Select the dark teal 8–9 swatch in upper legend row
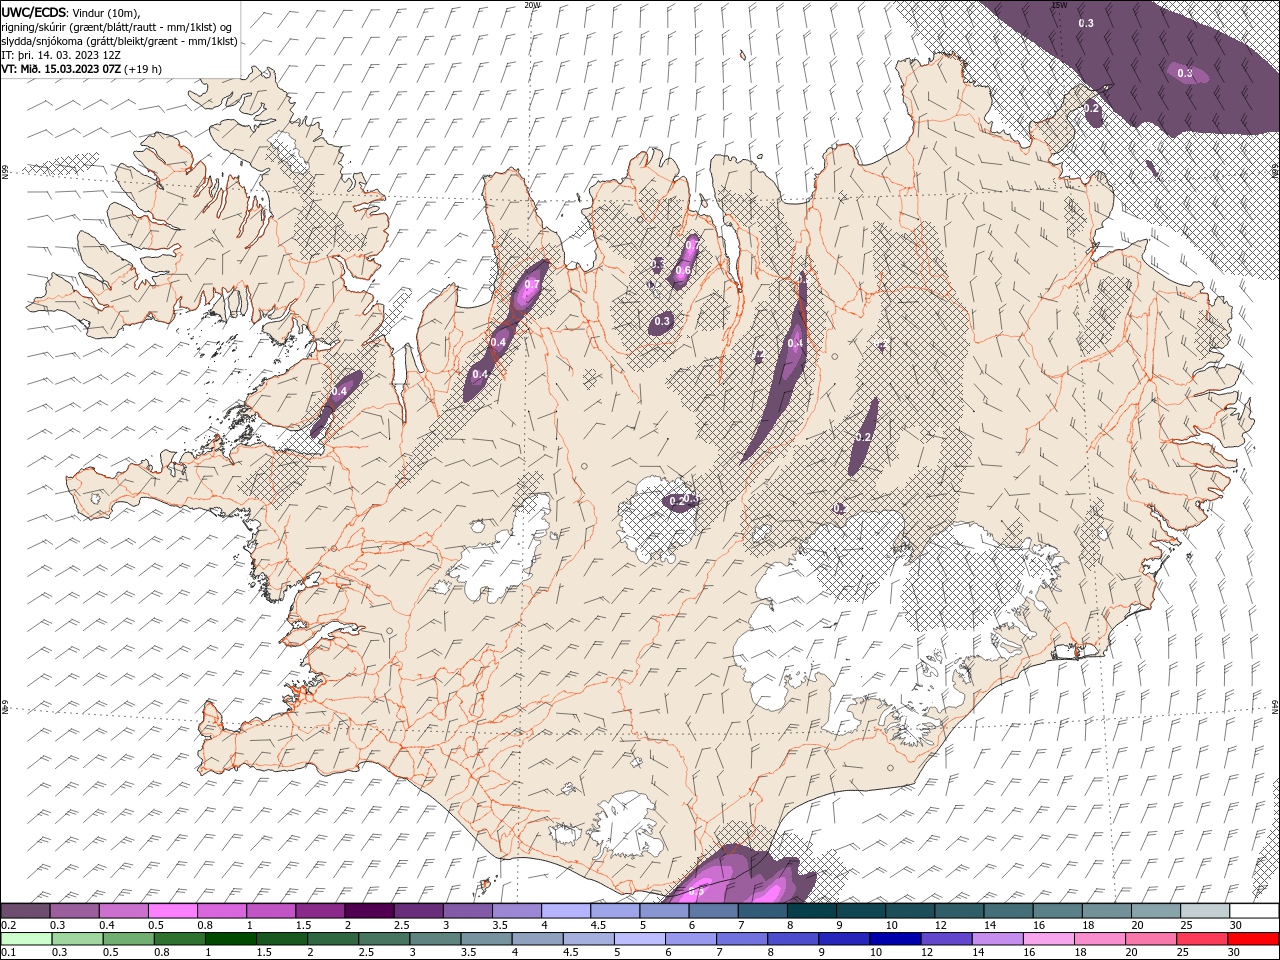1280x960 pixels. [812, 911]
